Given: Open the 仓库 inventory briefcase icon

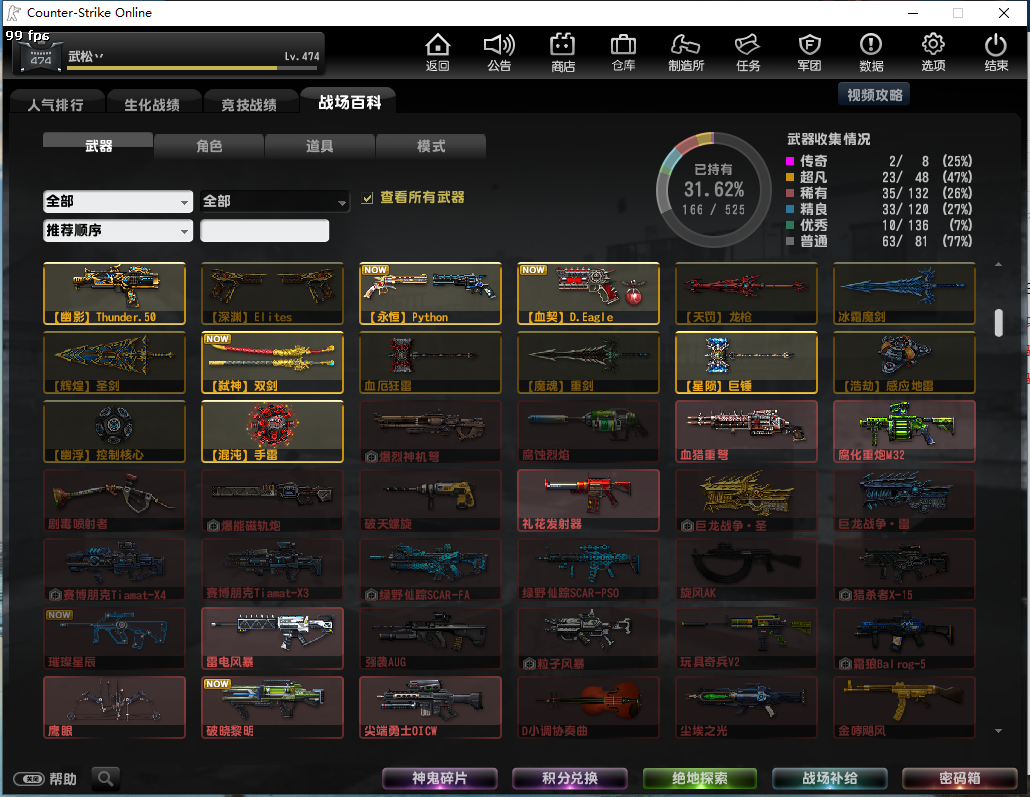Looking at the screenshot, I should [x=623, y=51].
